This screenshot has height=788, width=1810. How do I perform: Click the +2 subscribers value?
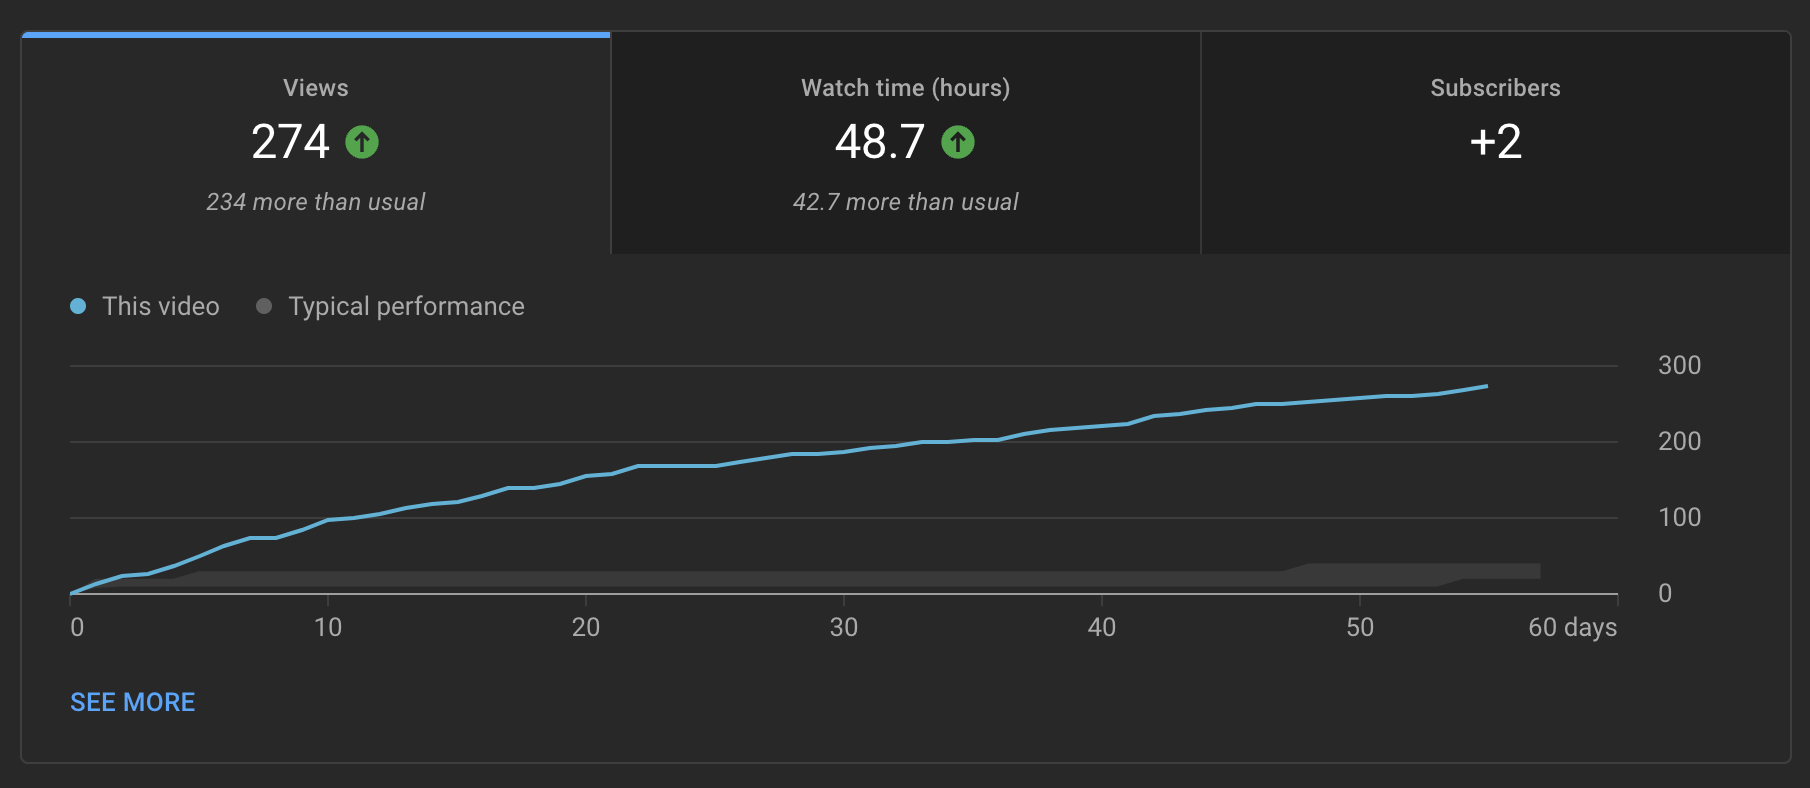1495,142
